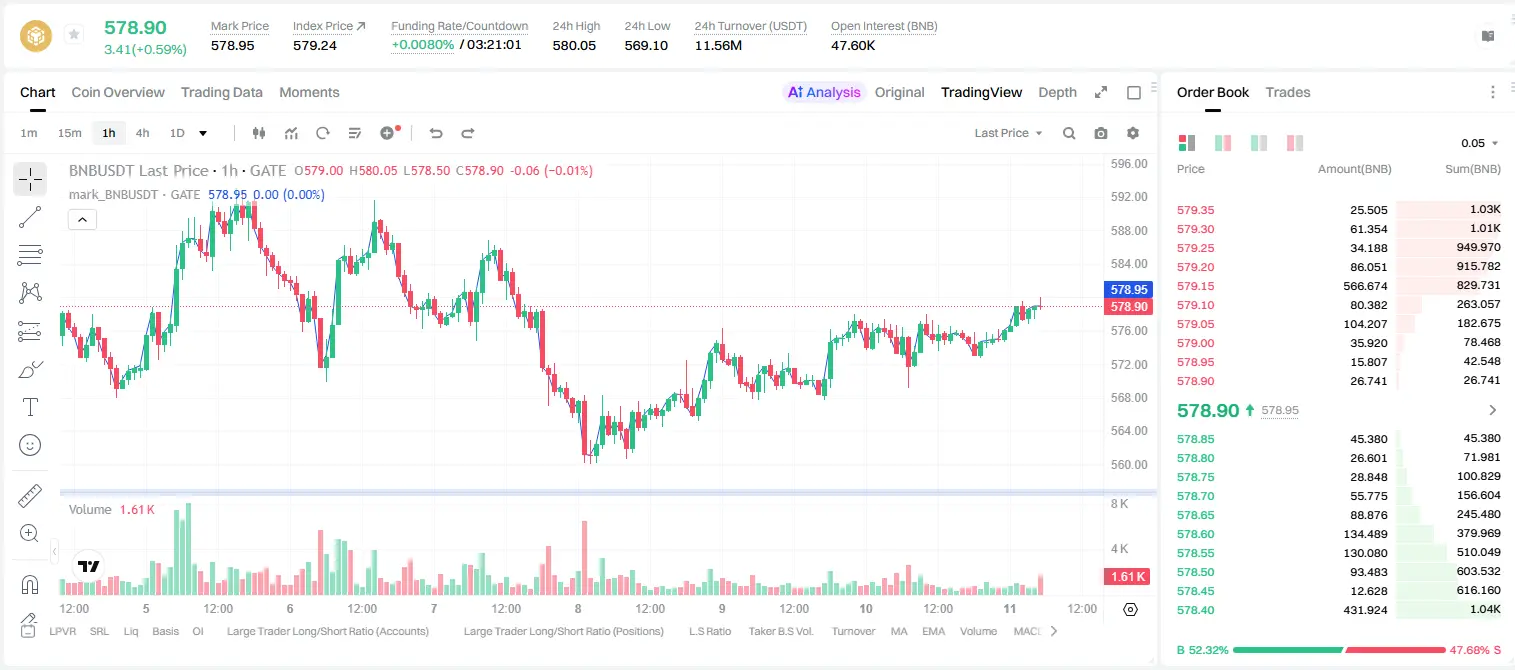Collapse the indicator legend chevron
This screenshot has width=1515, height=670.
[x=82, y=219]
